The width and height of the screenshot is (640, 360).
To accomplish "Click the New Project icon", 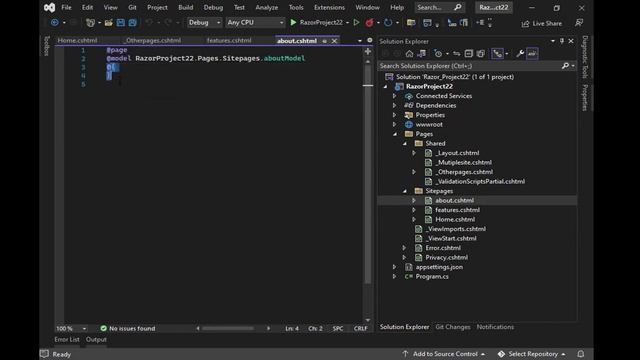I will click(90, 22).
